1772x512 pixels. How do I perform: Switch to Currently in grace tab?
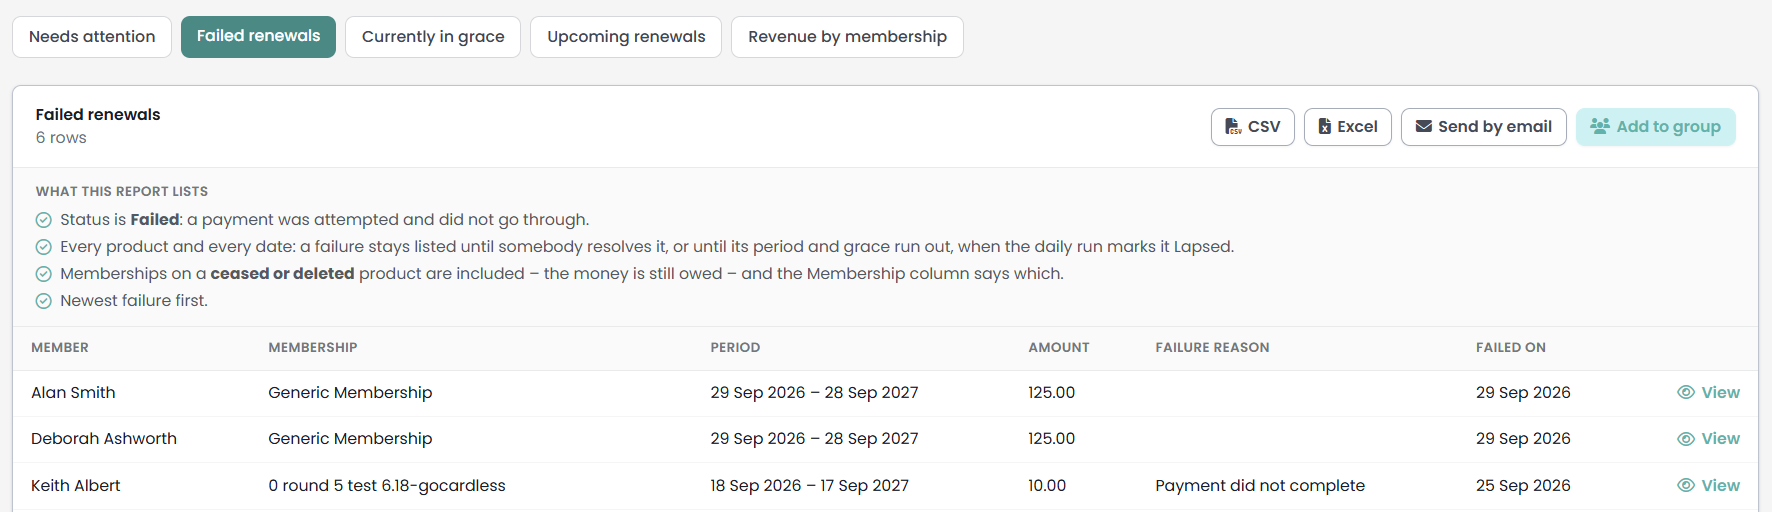[x=433, y=37]
